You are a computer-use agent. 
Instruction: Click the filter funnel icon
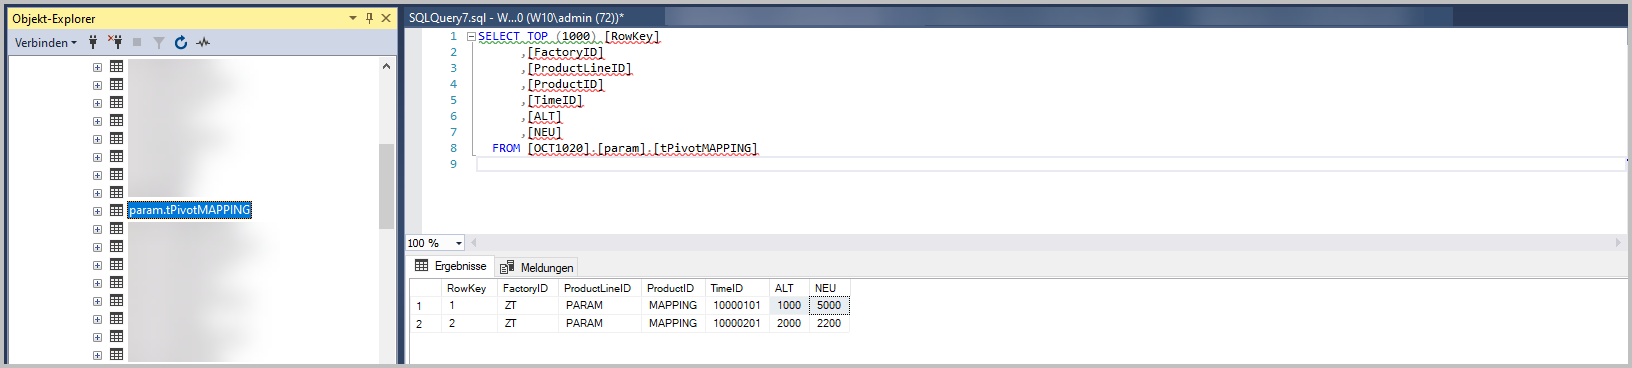pos(159,42)
